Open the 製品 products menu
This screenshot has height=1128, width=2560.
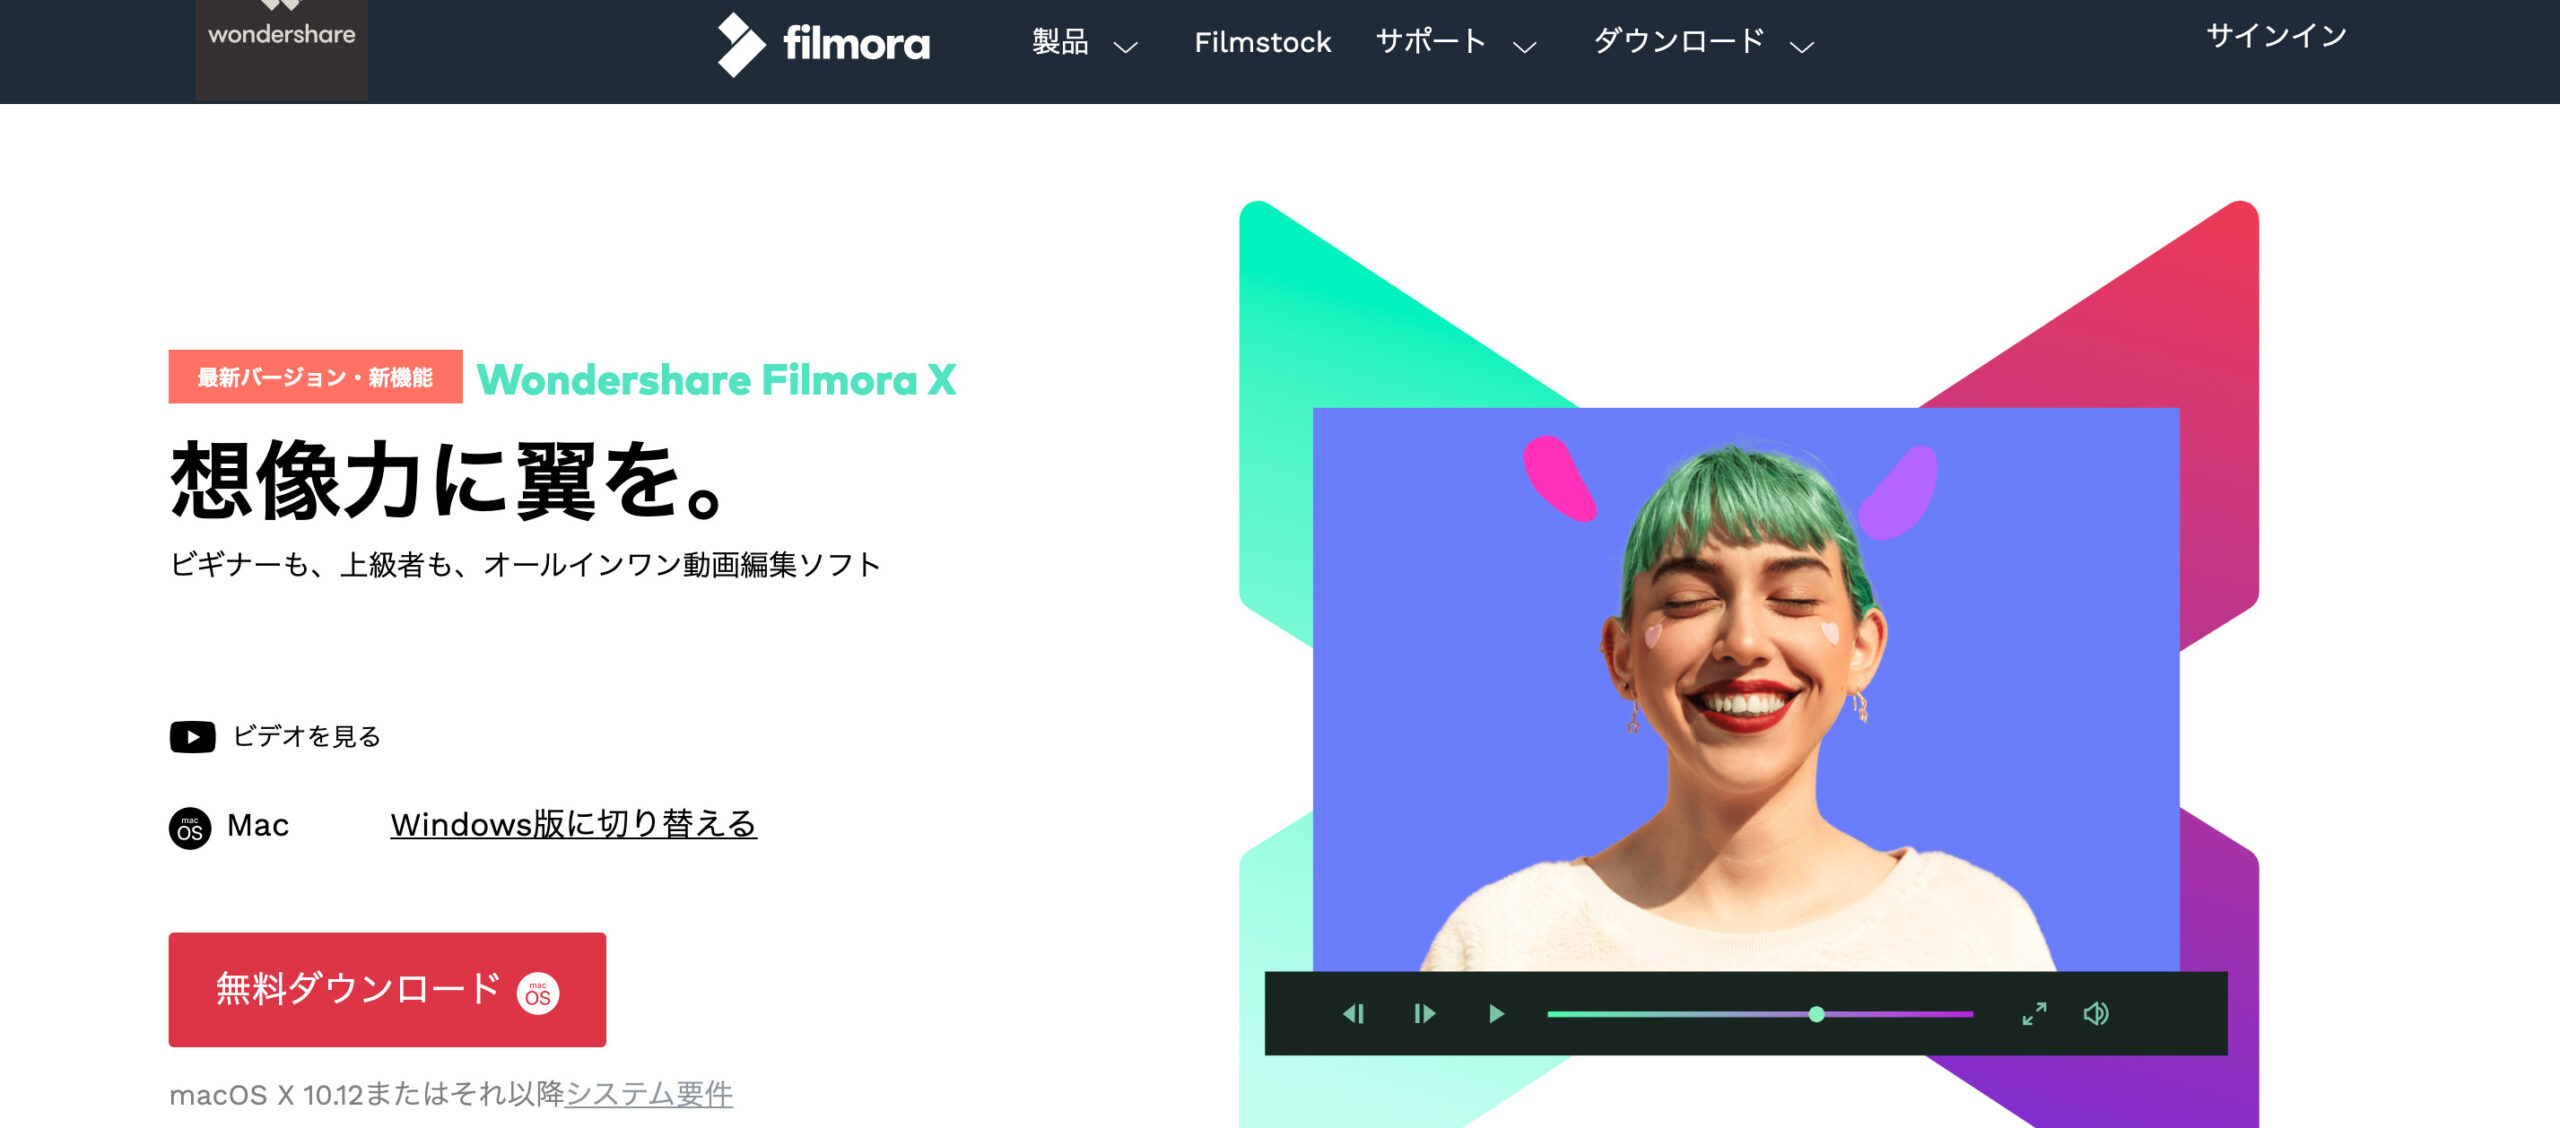point(1060,42)
